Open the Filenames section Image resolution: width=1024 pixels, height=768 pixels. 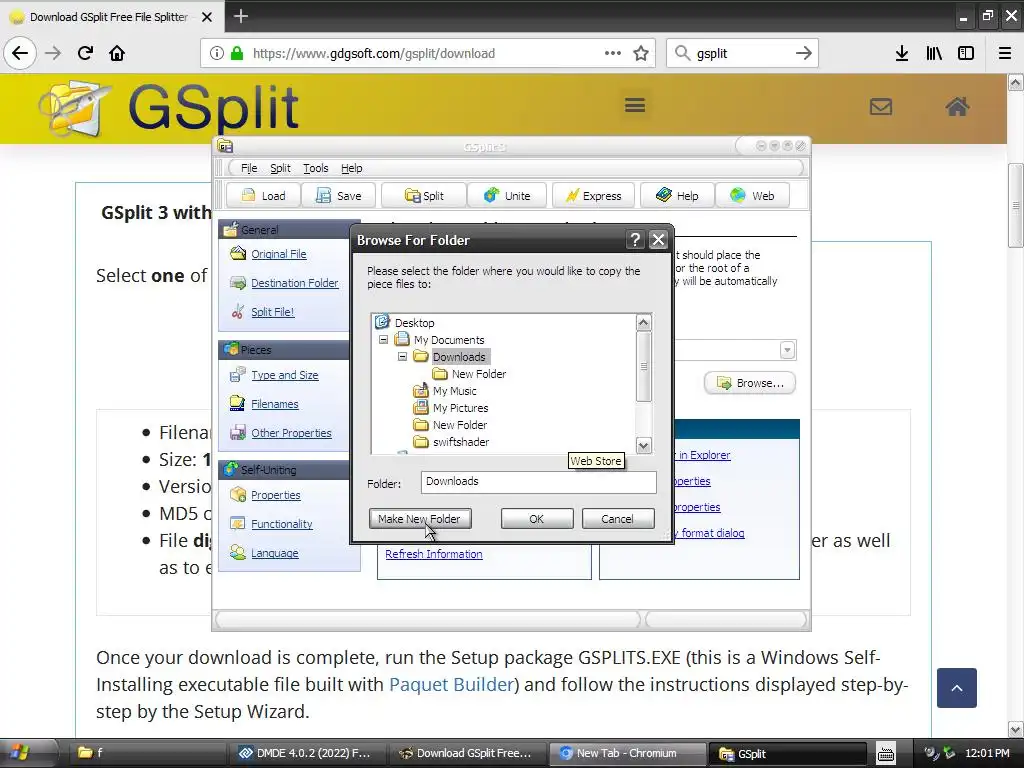[x=275, y=404]
